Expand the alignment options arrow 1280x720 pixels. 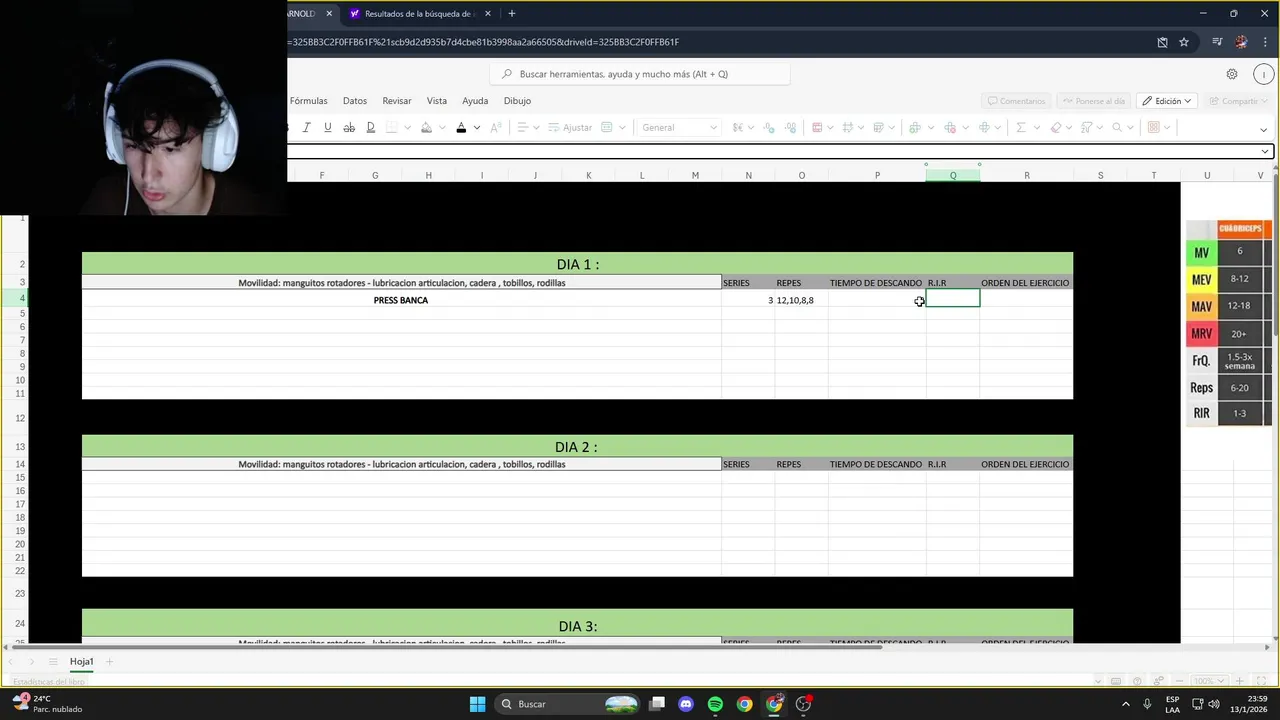pos(537,127)
